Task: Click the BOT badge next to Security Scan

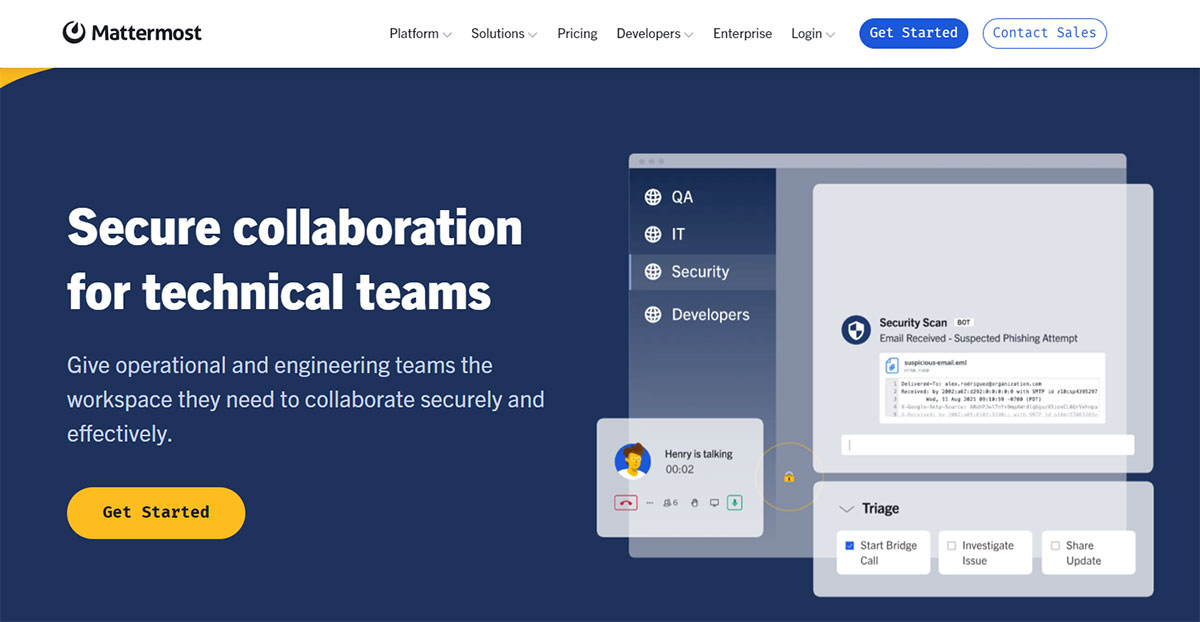Action: pos(964,323)
